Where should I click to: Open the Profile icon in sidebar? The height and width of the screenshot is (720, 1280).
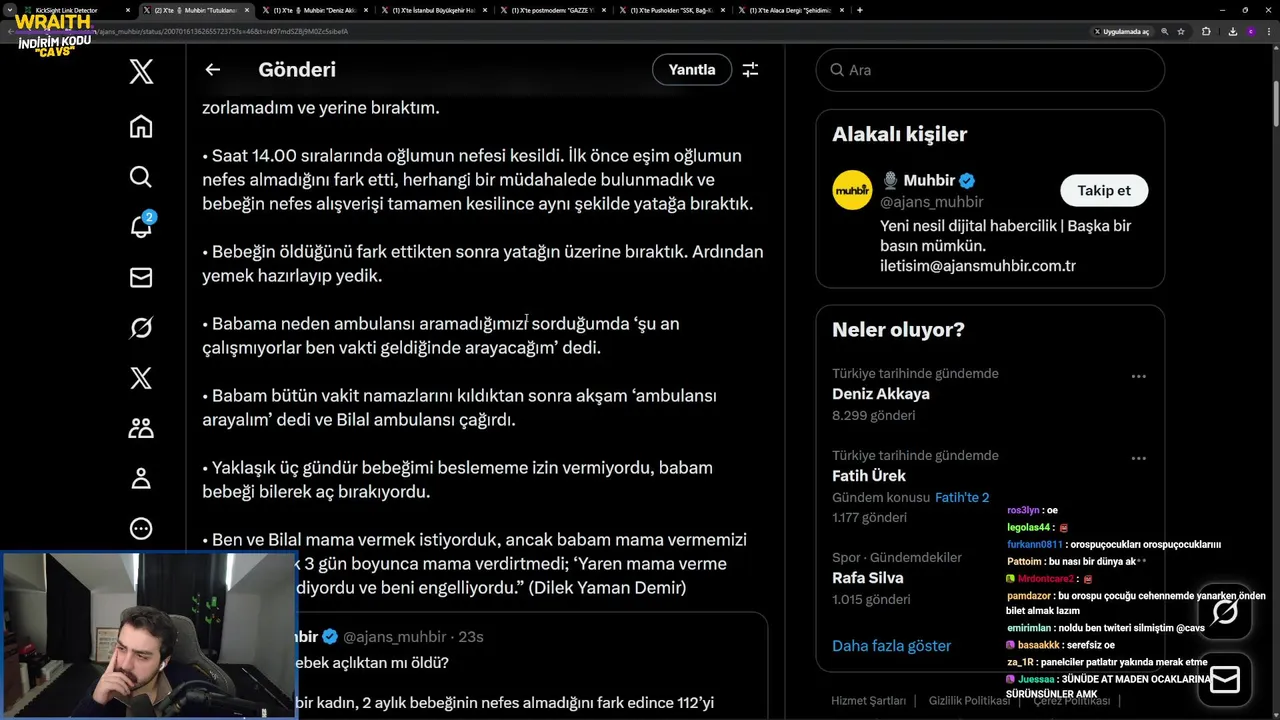click(x=141, y=478)
